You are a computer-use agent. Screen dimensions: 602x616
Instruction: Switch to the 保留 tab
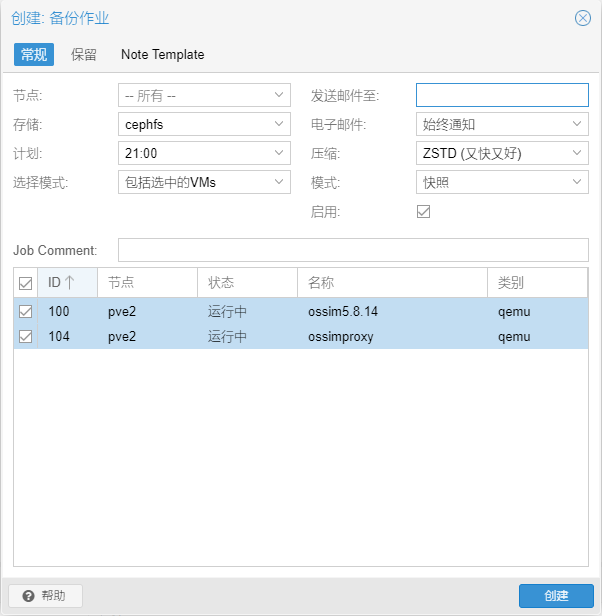tap(84, 55)
